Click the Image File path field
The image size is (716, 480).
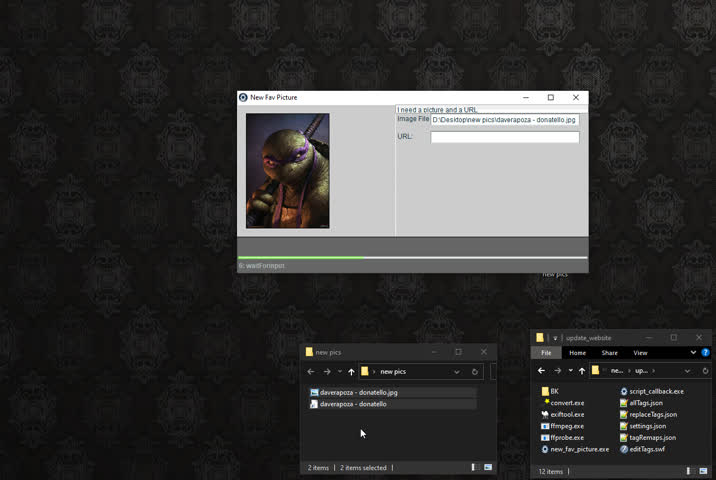tap(504, 120)
